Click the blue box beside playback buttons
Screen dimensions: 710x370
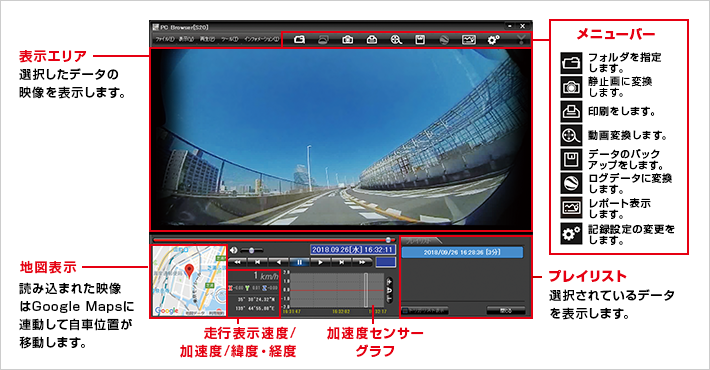click(385, 262)
